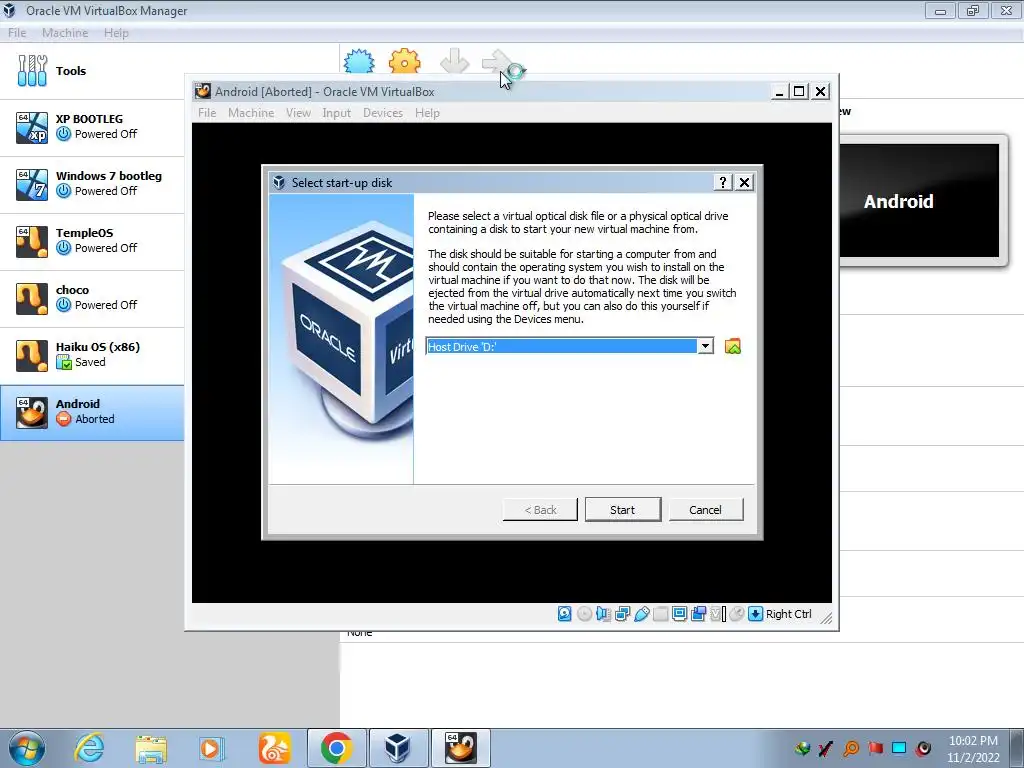The height and width of the screenshot is (768, 1024).
Task: Open Machine menu in VirtualBox Manager
Action: [65, 33]
